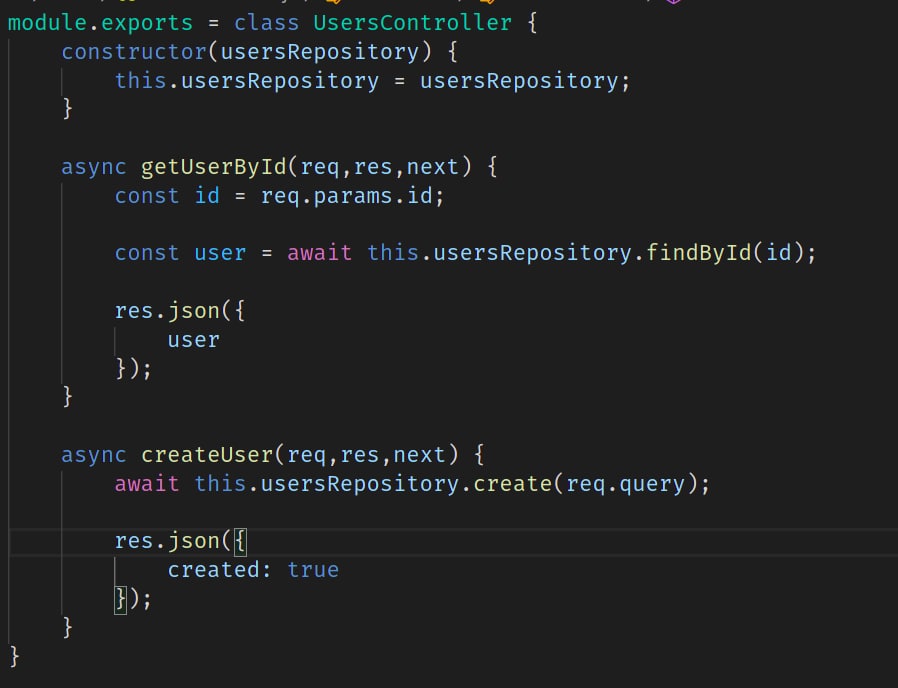Screen dimensions: 898x688
Task: Click the 'async' keyword before getUserById
Action: click(x=93, y=167)
